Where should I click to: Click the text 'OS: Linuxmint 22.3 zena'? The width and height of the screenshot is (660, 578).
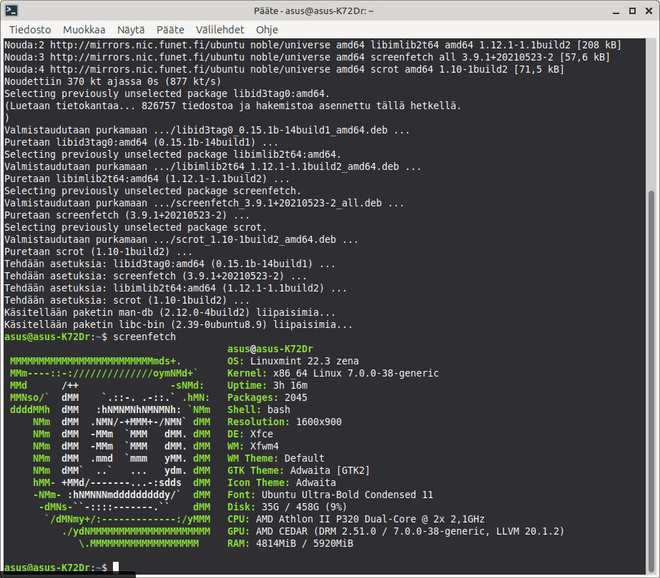coord(293,361)
